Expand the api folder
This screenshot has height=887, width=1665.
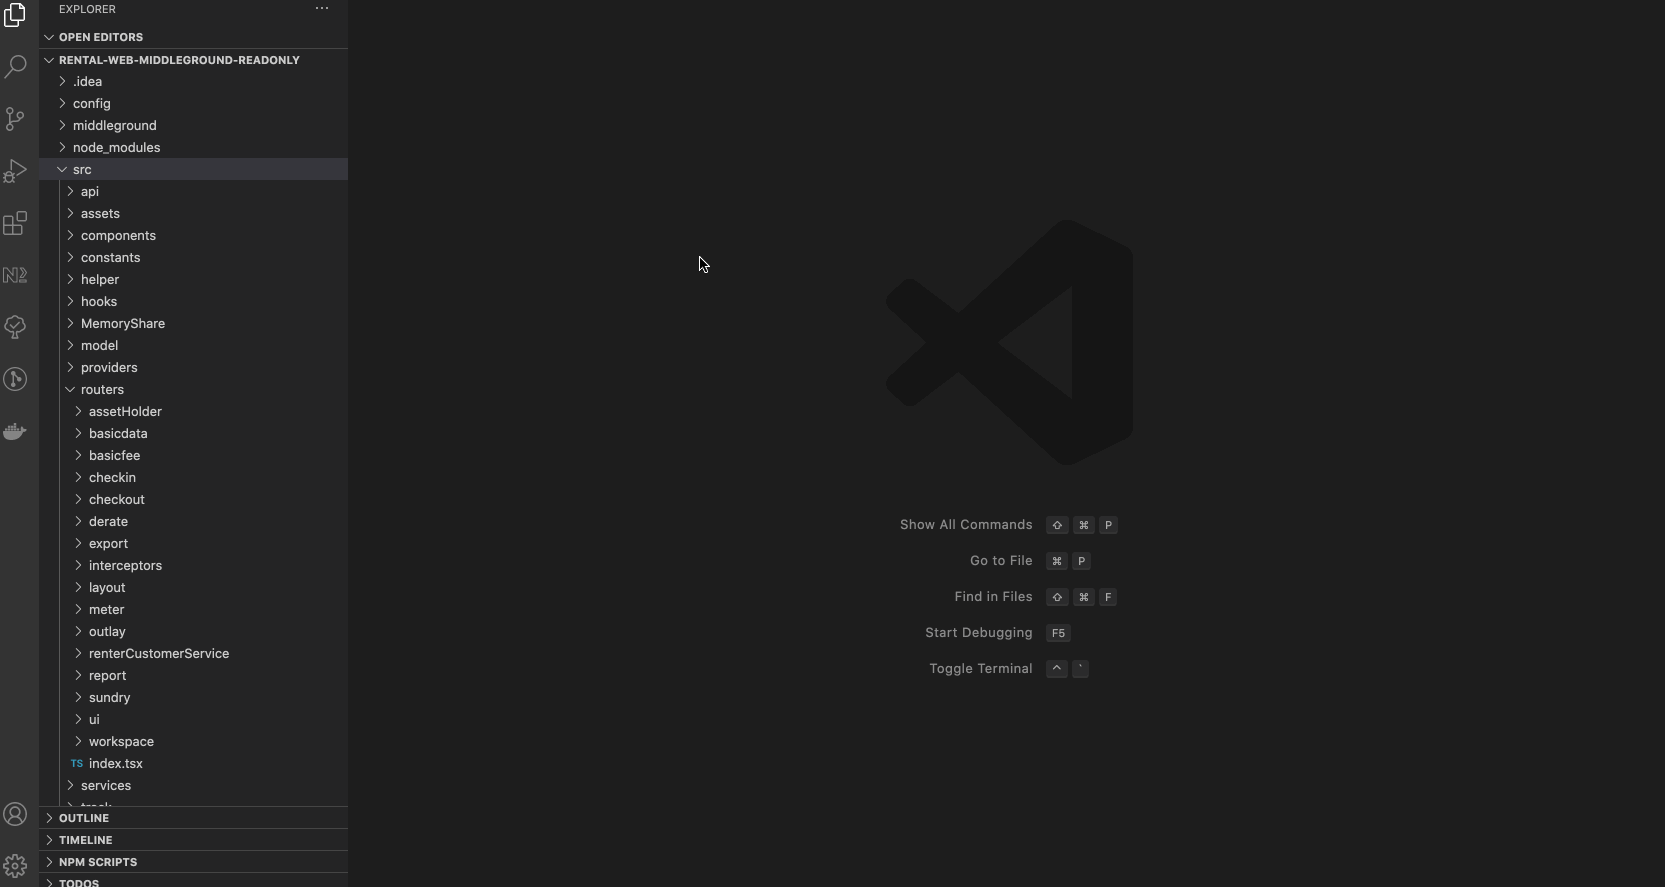coord(193,192)
